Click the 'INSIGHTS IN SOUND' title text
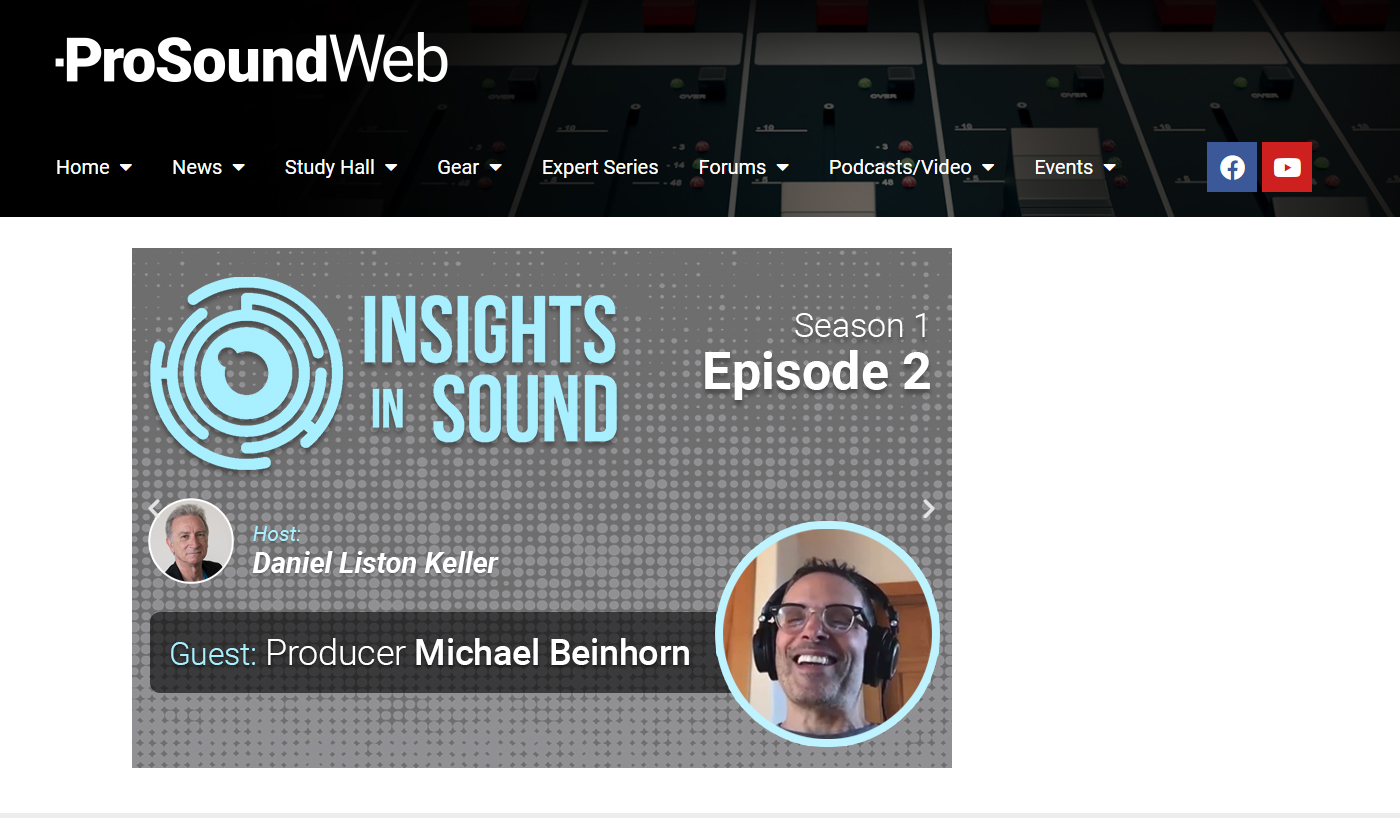 (490, 370)
